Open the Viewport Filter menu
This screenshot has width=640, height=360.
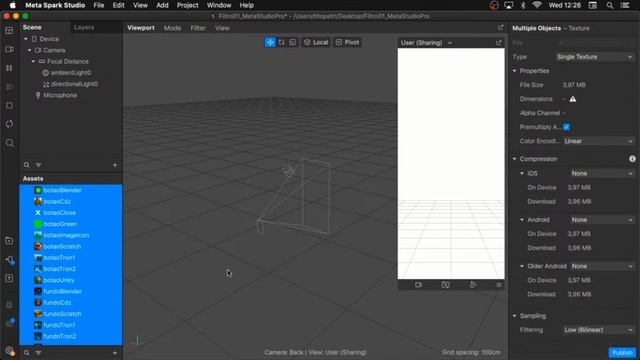[198, 28]
